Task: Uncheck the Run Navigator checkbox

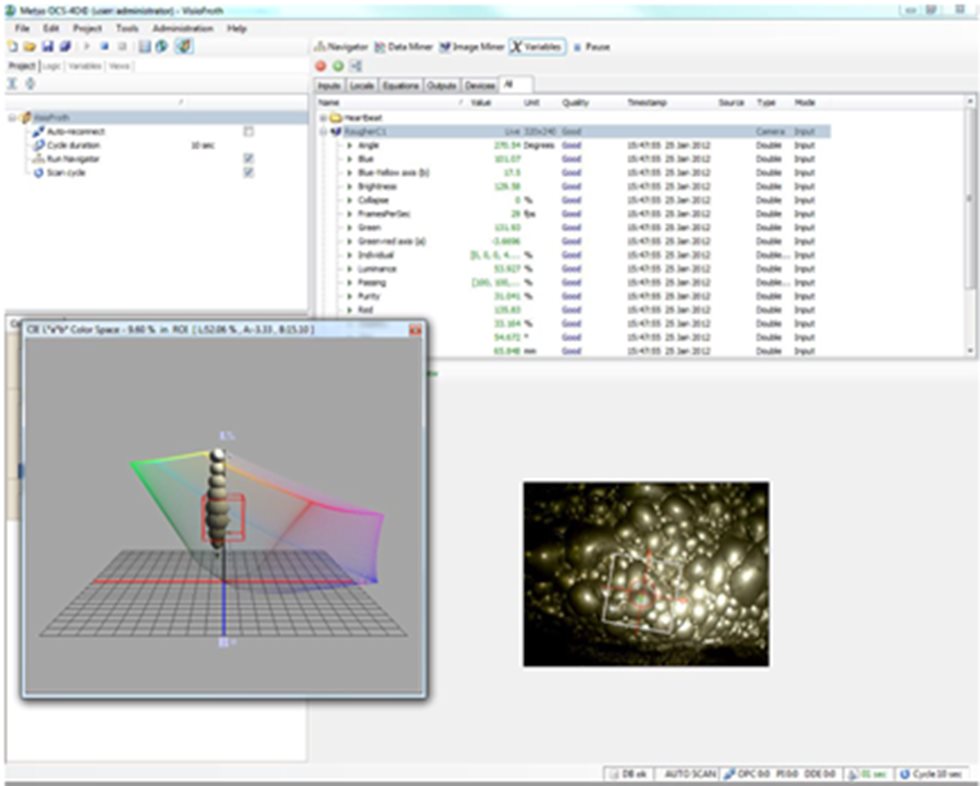Action: tap(249, 158)
